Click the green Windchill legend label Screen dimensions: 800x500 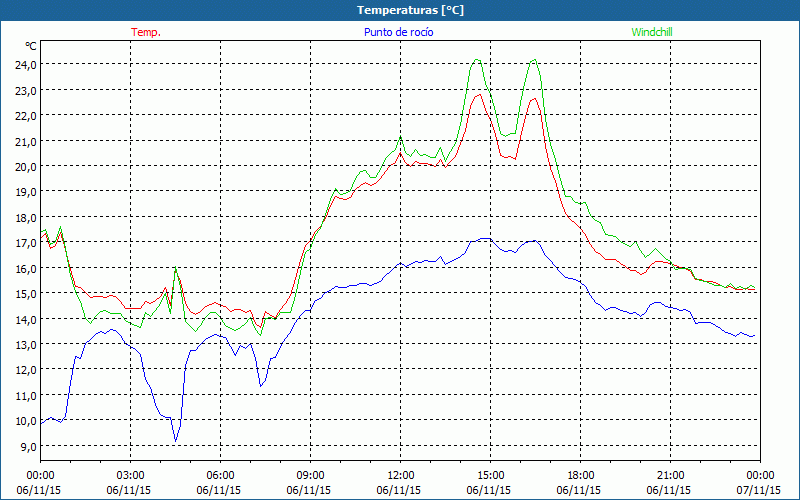click(x=652, y=32)
